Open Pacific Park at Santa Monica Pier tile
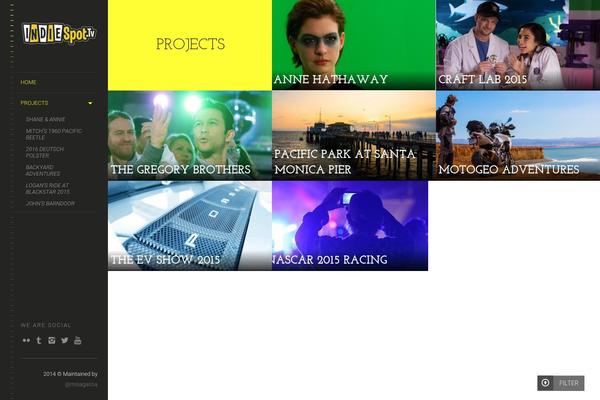The image size is (600, 400). tap(354, 136)
